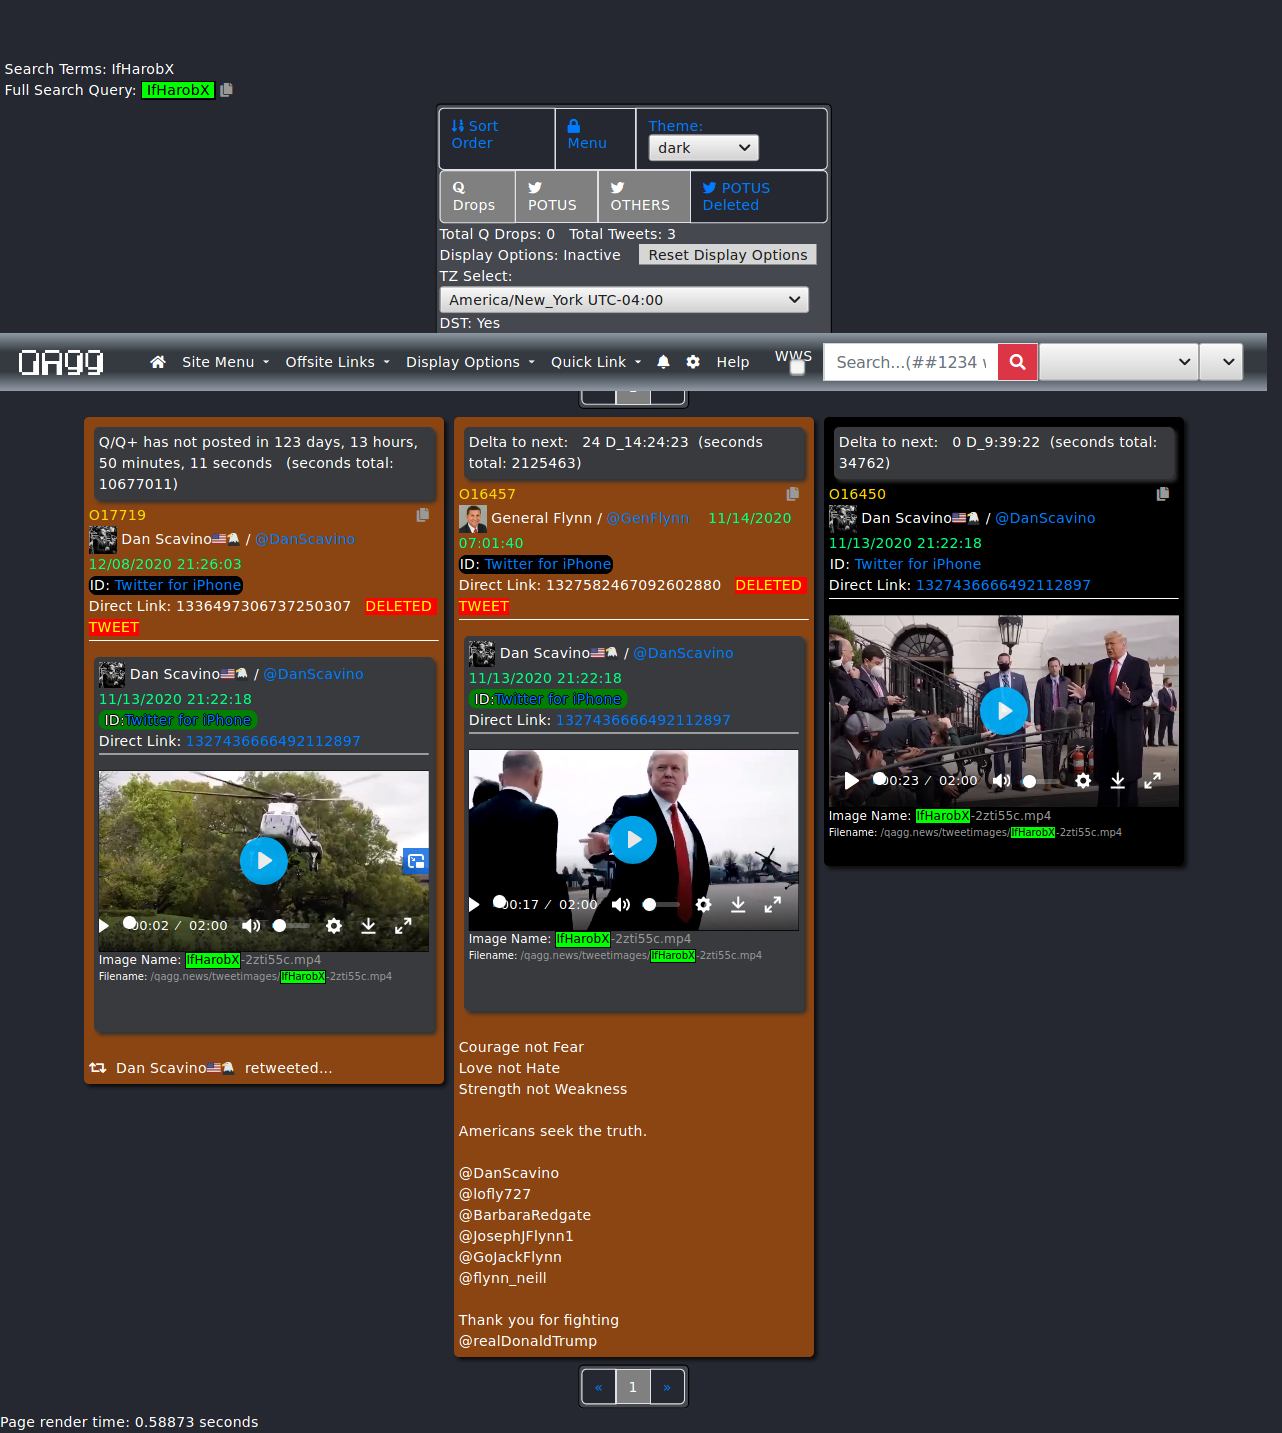This screenshot has width=1282, height=1433.
Task: Click small play control on 00:17 video
Action: 474,905
